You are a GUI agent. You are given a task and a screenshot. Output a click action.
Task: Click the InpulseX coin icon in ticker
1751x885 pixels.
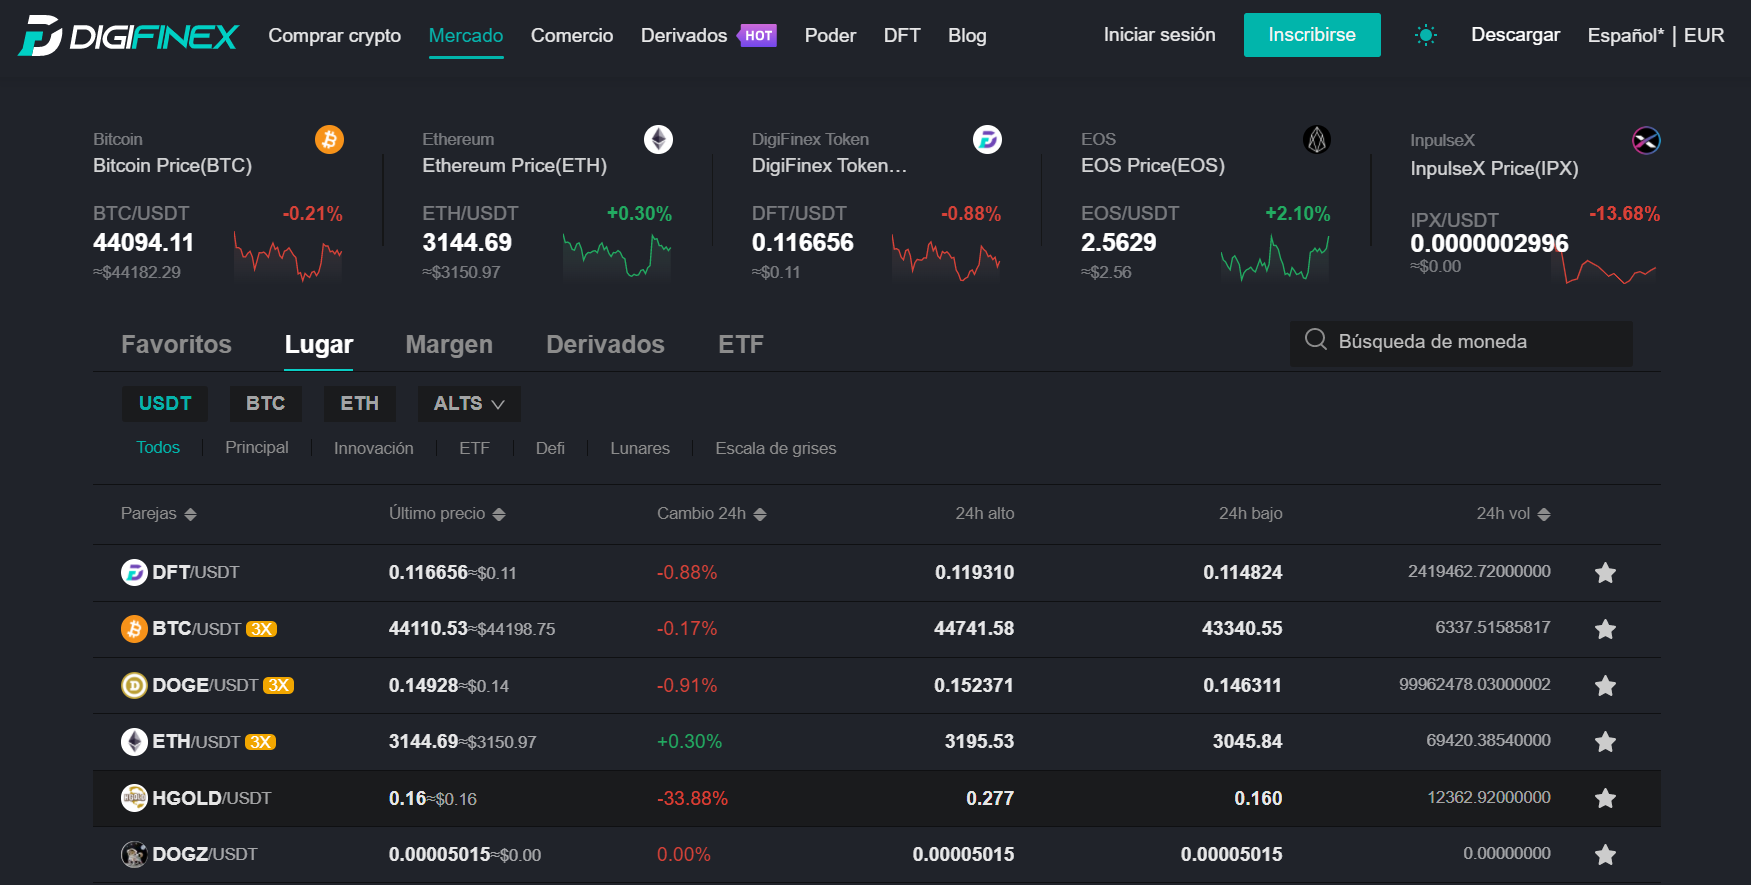pyautogui.click(x=1646, y=141)
